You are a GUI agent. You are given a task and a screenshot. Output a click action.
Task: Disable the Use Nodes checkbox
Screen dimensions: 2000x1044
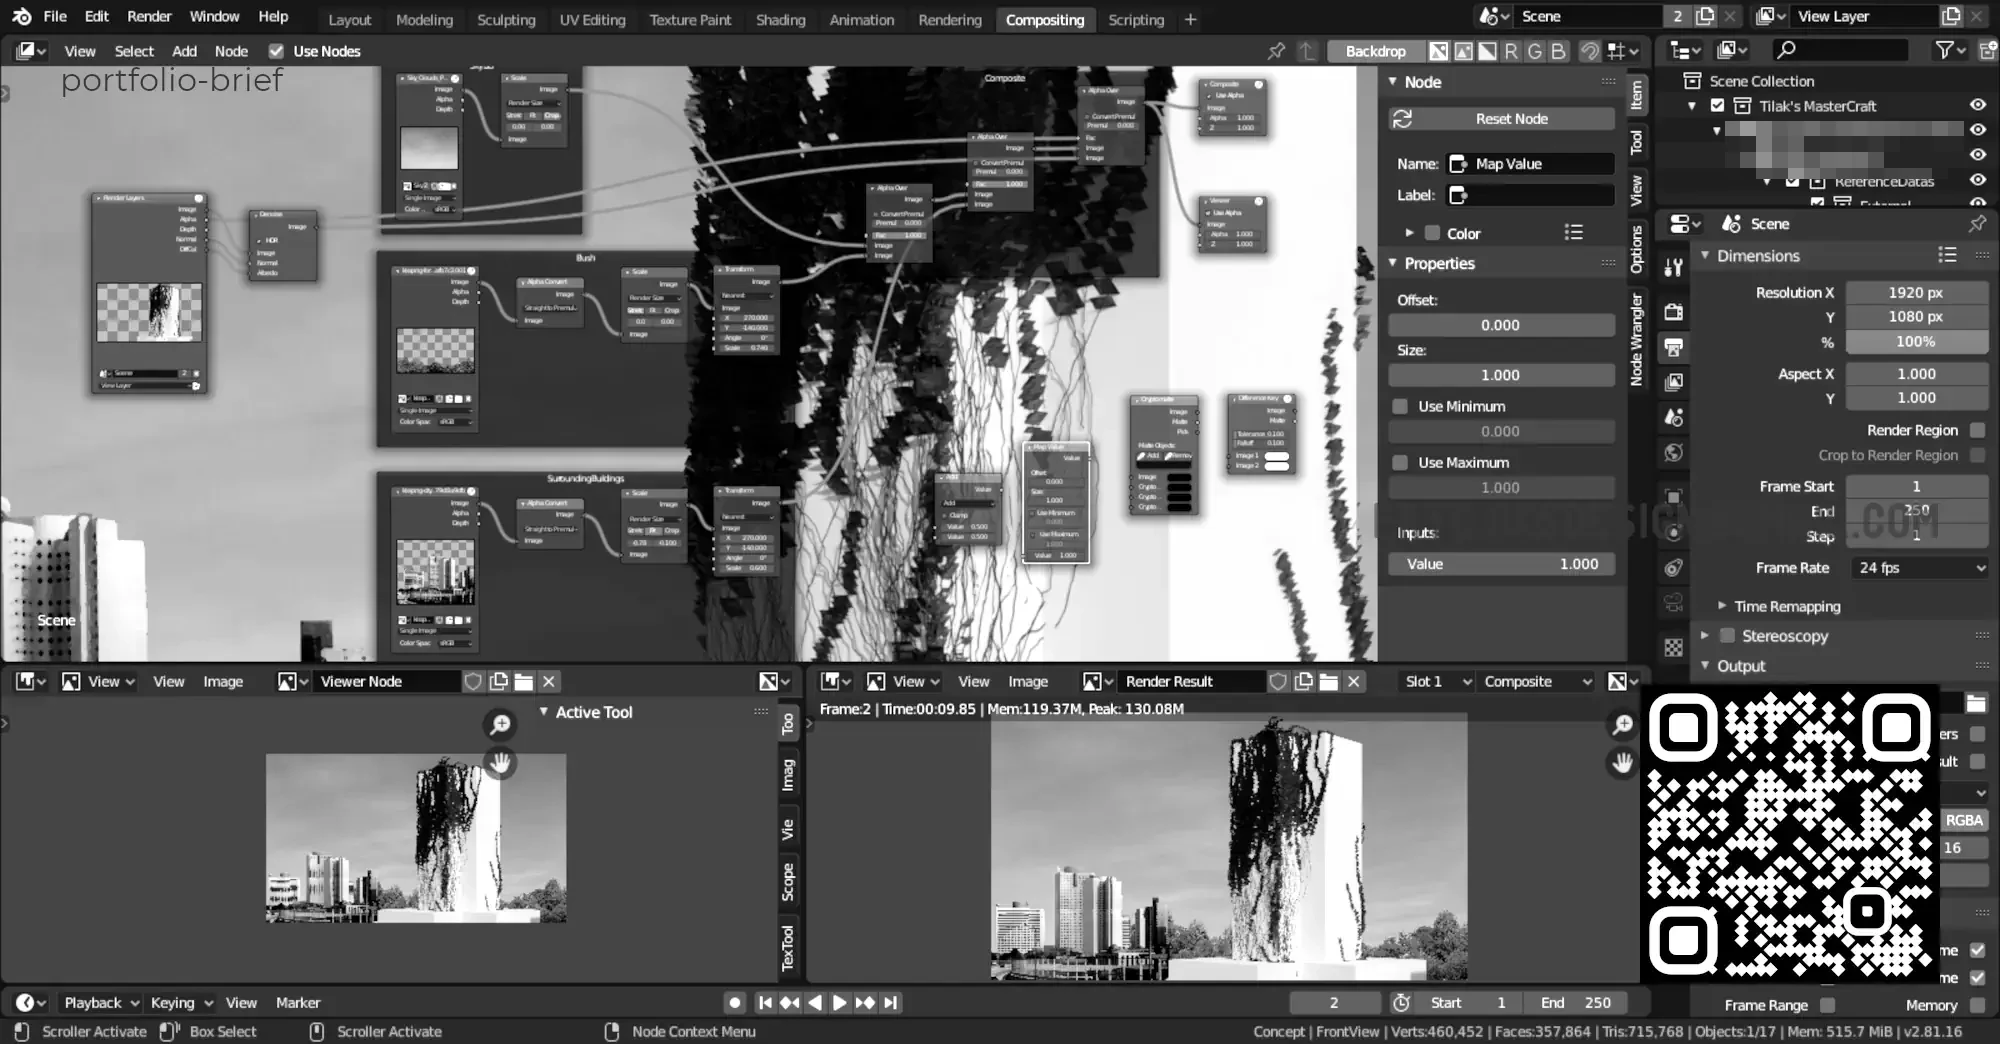(276, 51)
